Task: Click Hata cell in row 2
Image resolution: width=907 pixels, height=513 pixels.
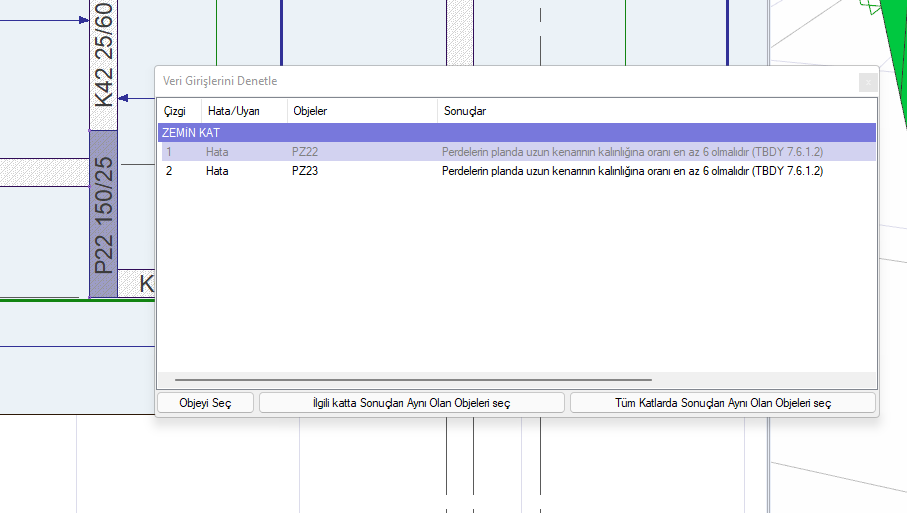Action: pyautogui.click(x=217, y=171)
